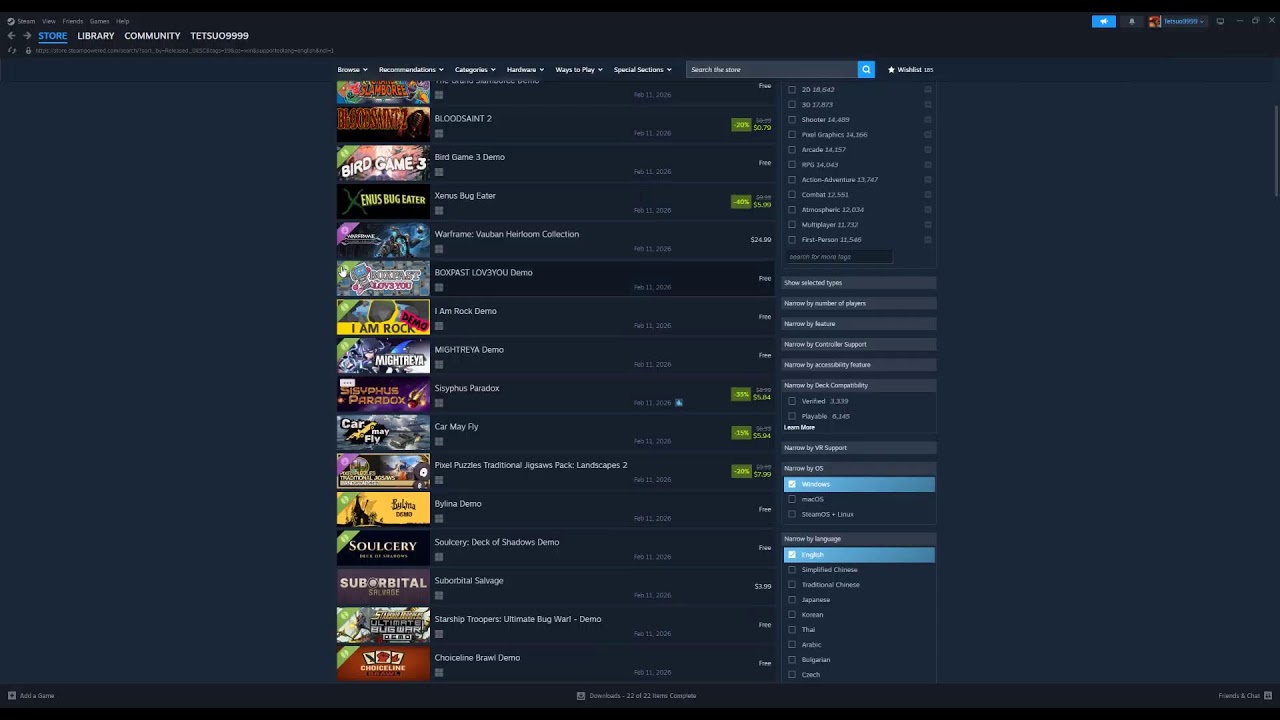Uncheck the Windows OS filter
Image resolution: width=1280 pixels, height=720 pixels.
coord(792,484)
